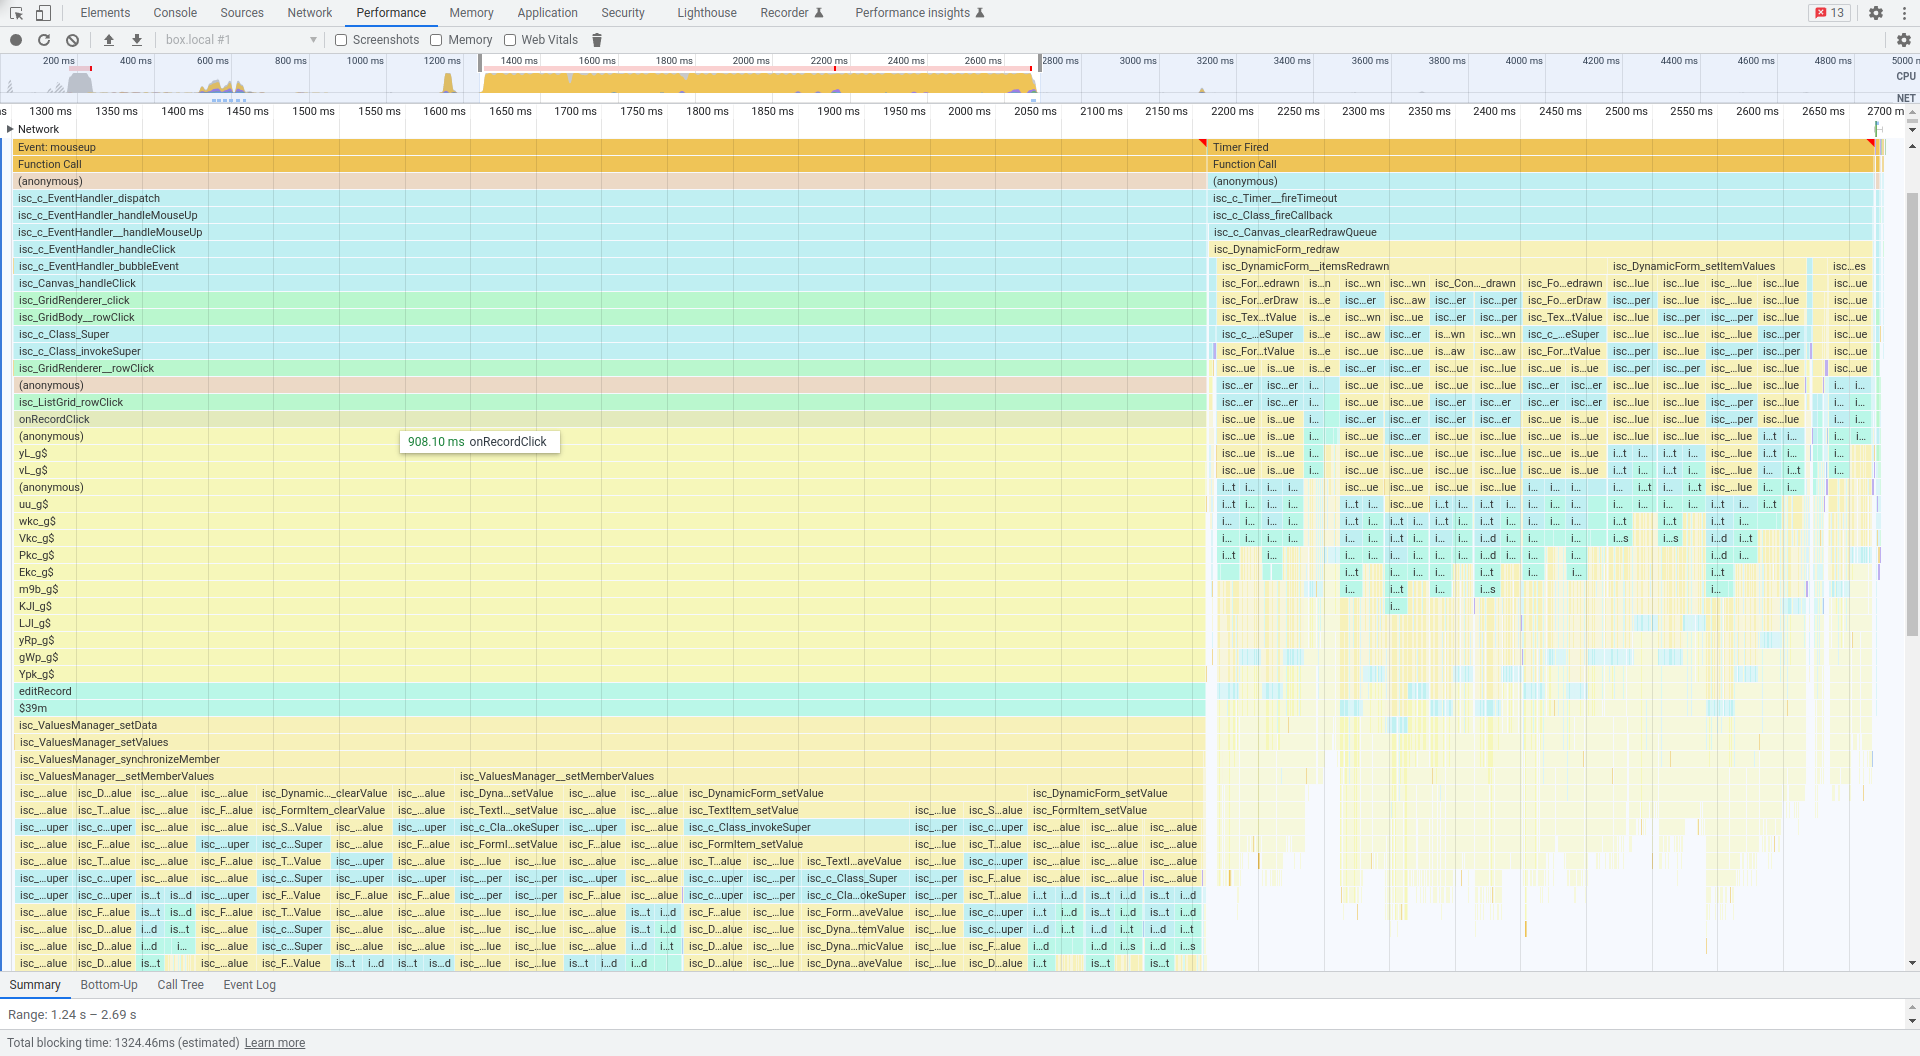This screenshot has height=1056, width=1920.
Task: Open capture settings gear icon
Action: 1903,40
